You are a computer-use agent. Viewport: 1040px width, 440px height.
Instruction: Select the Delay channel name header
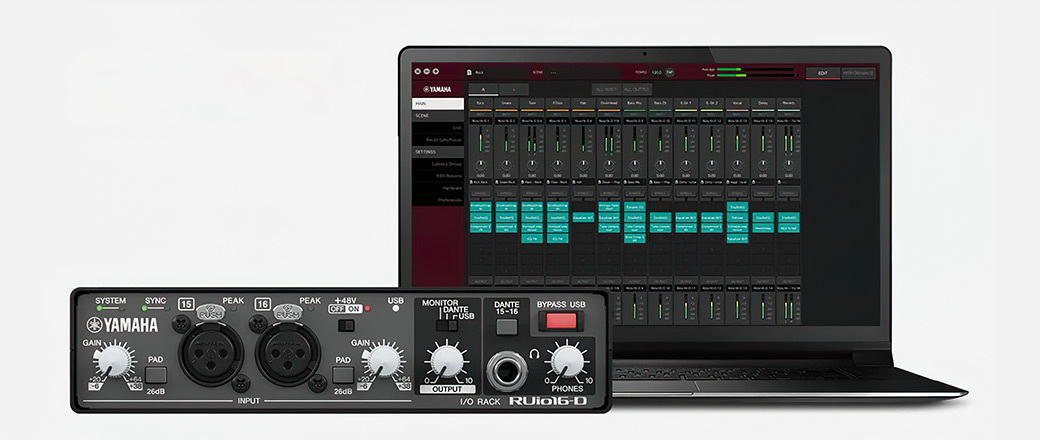point(763,103)
